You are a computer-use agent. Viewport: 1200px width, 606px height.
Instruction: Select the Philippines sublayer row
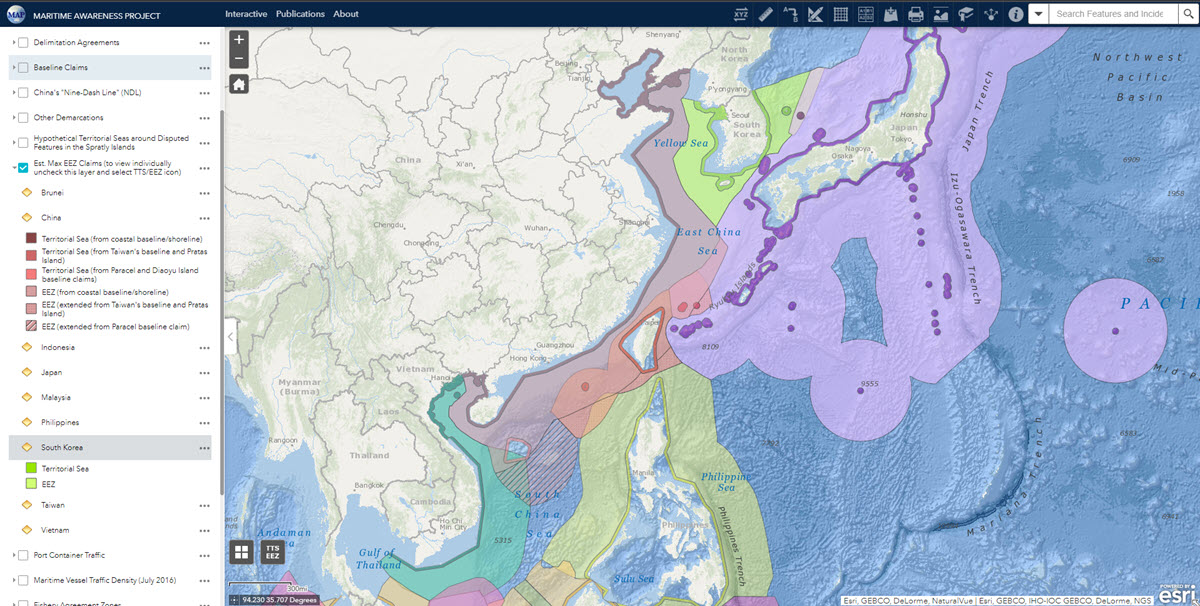110,422
